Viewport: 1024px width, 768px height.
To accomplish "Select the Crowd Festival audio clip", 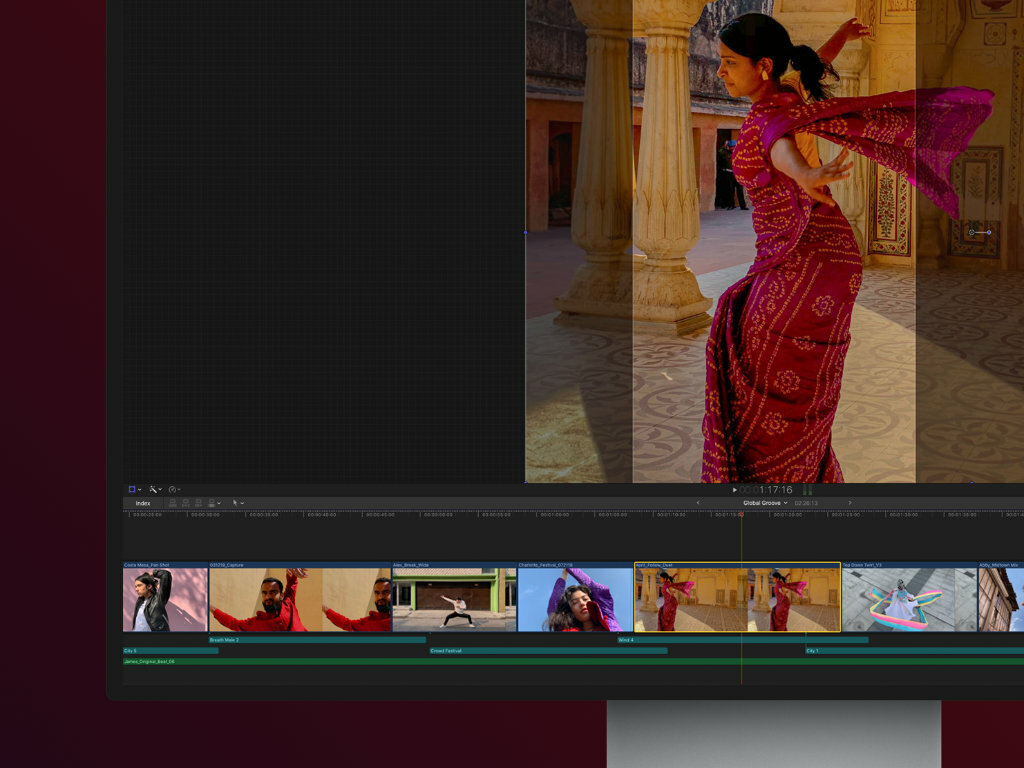I will 549,650.
